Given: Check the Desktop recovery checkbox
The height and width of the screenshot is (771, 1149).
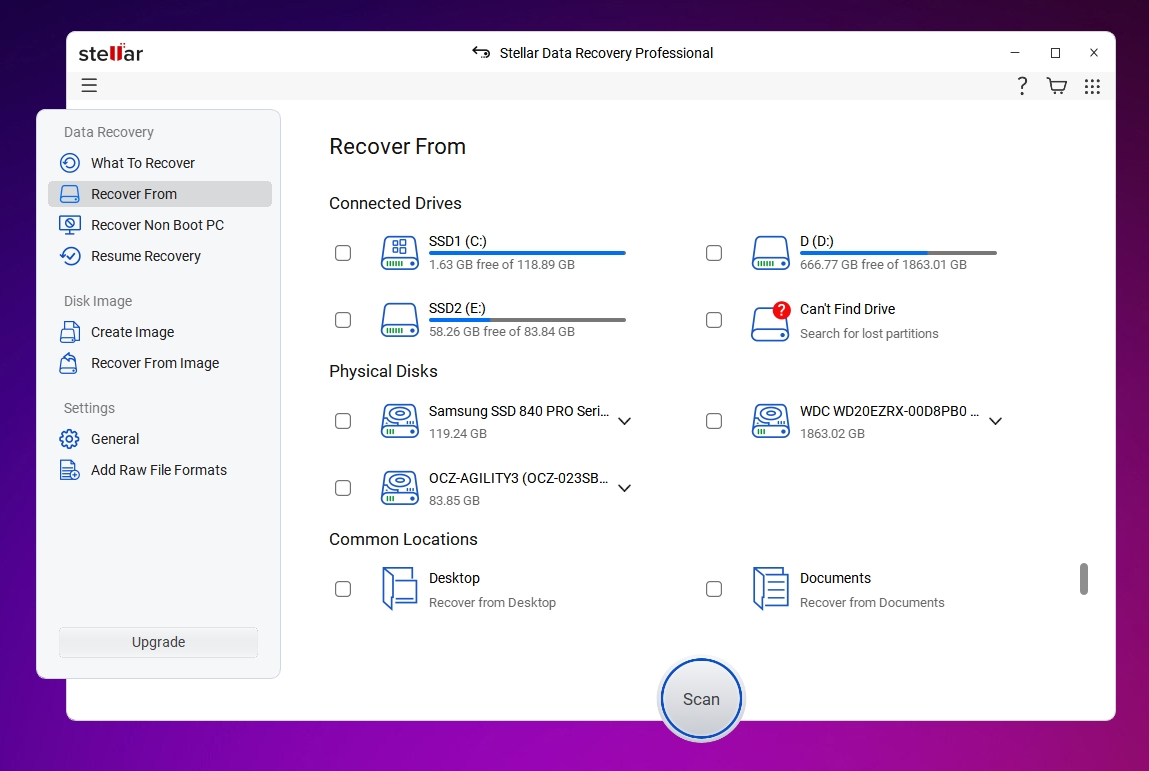Looking at the screenshot, I should point(343,589).
